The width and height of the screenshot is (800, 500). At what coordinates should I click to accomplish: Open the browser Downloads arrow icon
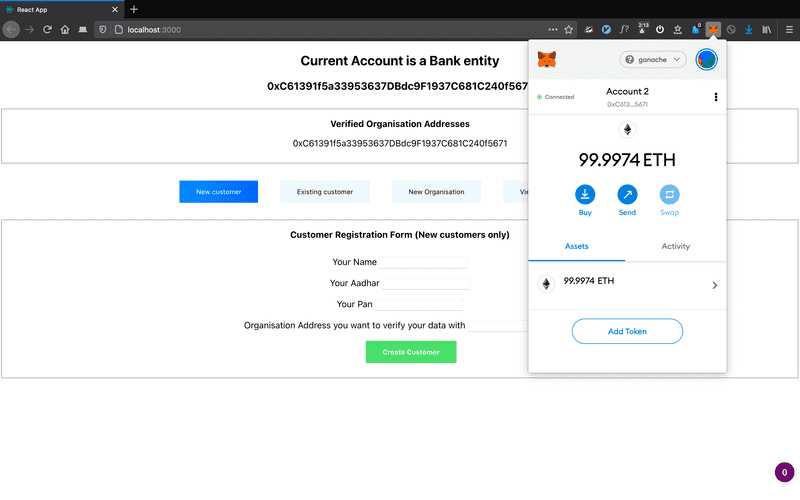(x=748, y=30)
